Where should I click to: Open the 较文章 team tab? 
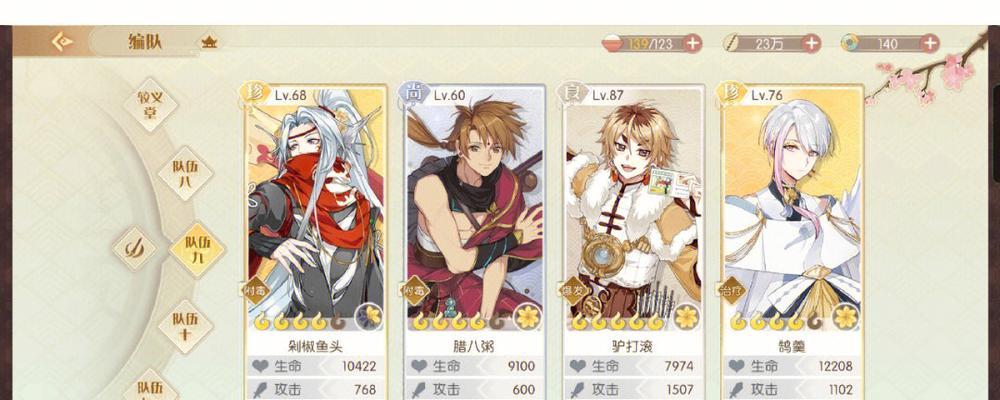click(x=150, y=104)
